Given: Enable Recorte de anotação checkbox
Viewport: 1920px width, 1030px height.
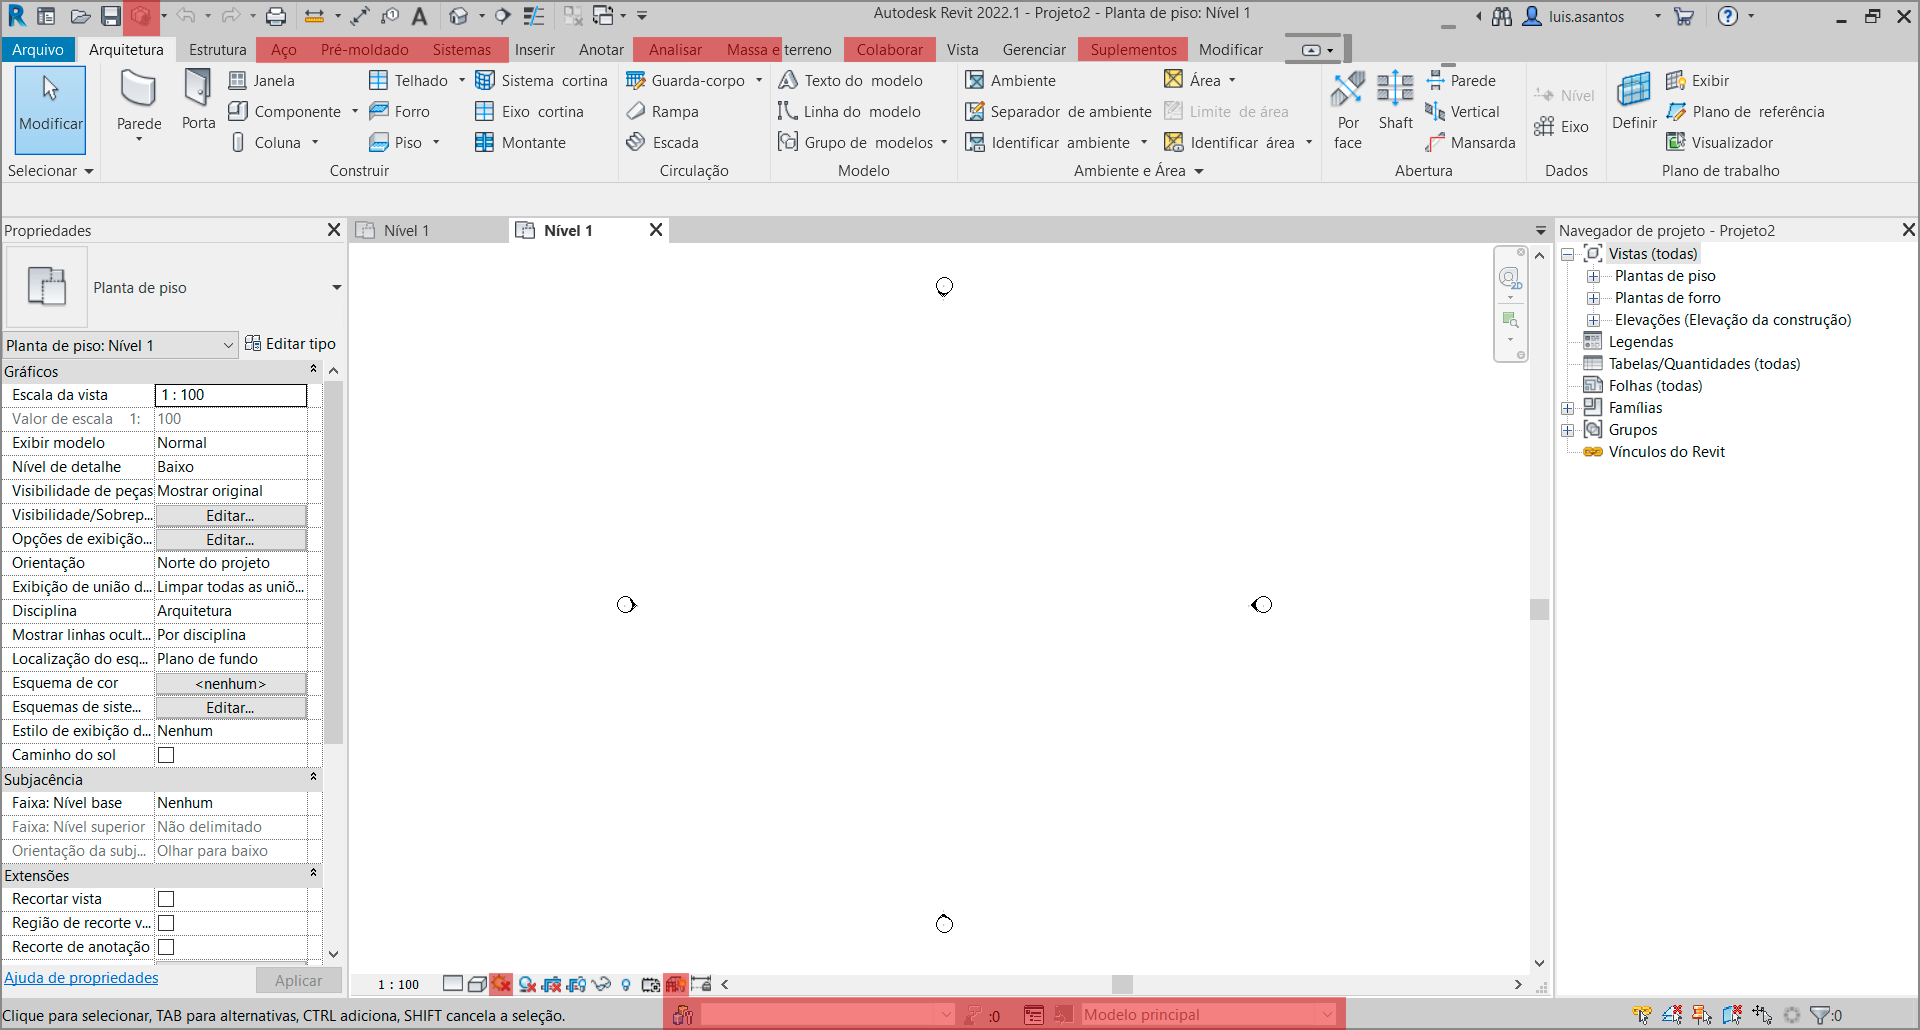Looking at the screenshot, I should click(165, 947).
